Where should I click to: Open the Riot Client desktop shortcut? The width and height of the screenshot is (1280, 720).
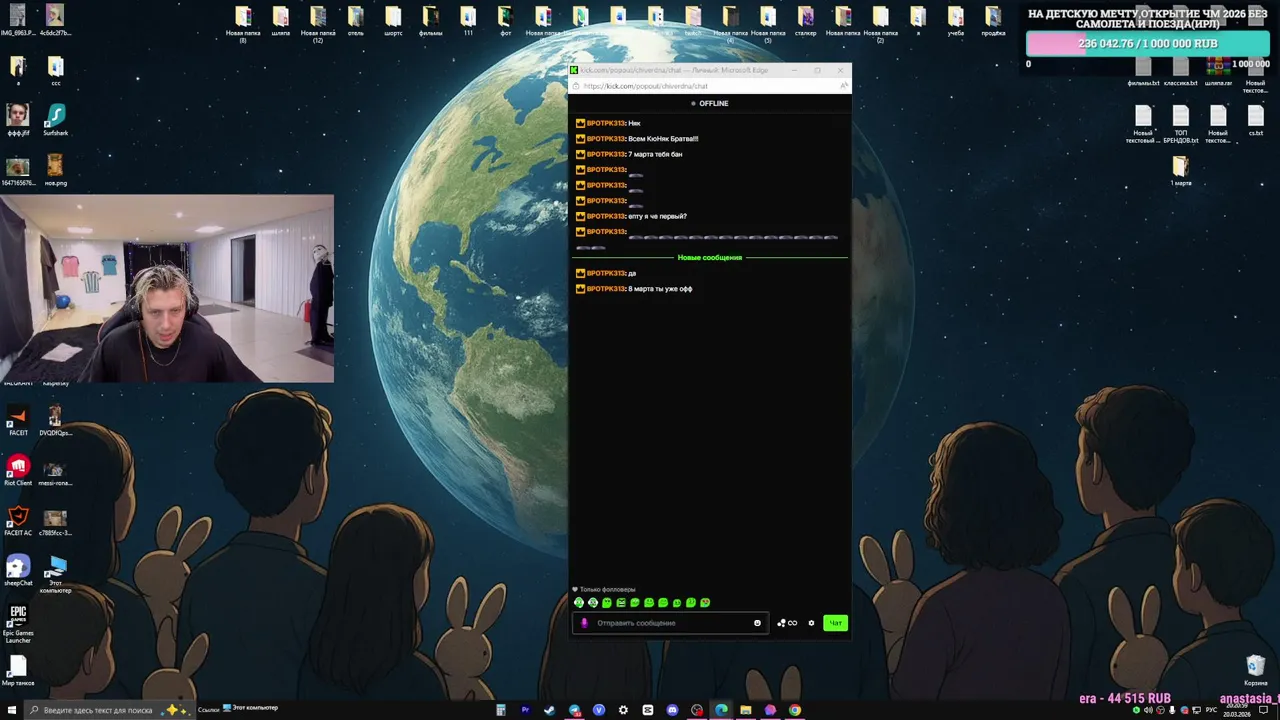point(18,470)
